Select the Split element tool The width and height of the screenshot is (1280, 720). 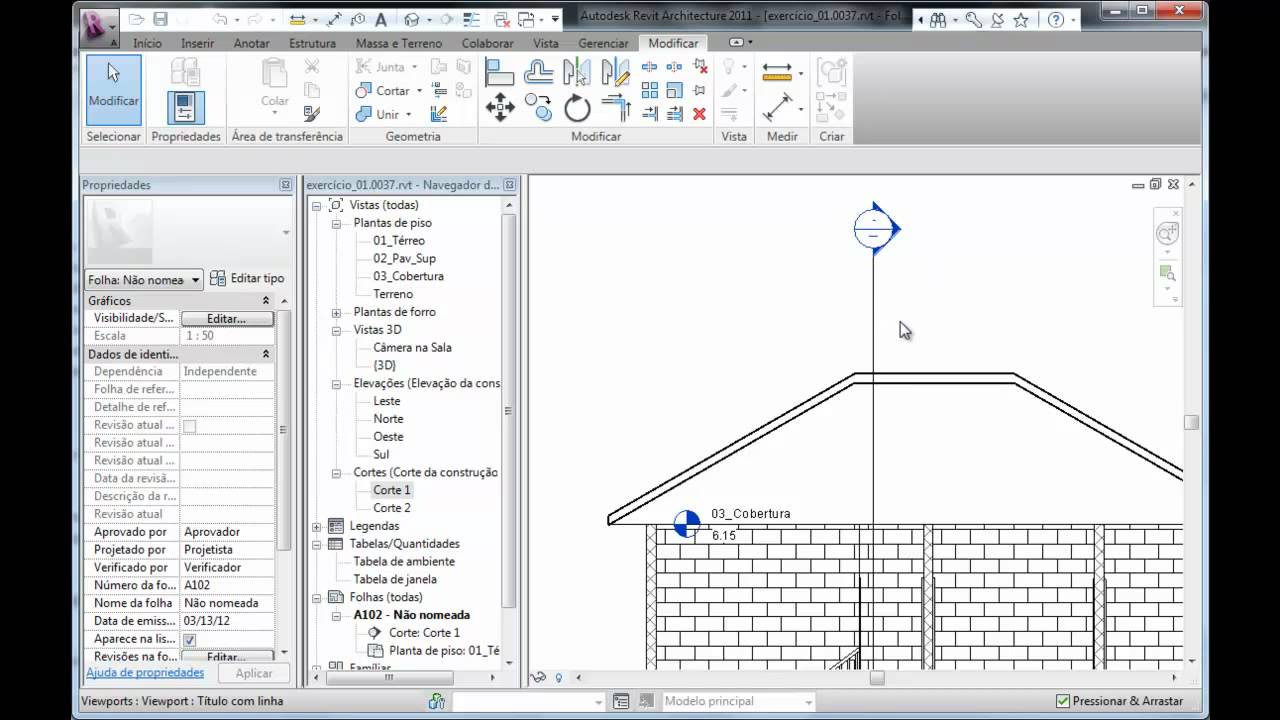coord(649,67)
